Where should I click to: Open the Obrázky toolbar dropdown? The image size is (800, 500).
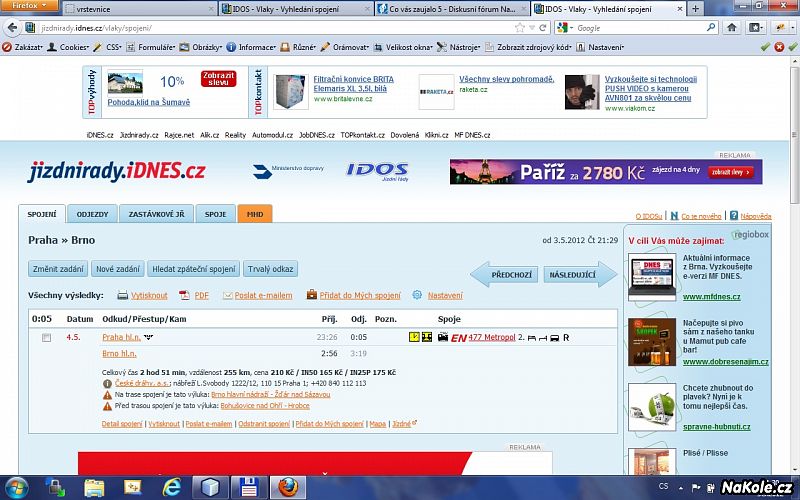point(201,47)
